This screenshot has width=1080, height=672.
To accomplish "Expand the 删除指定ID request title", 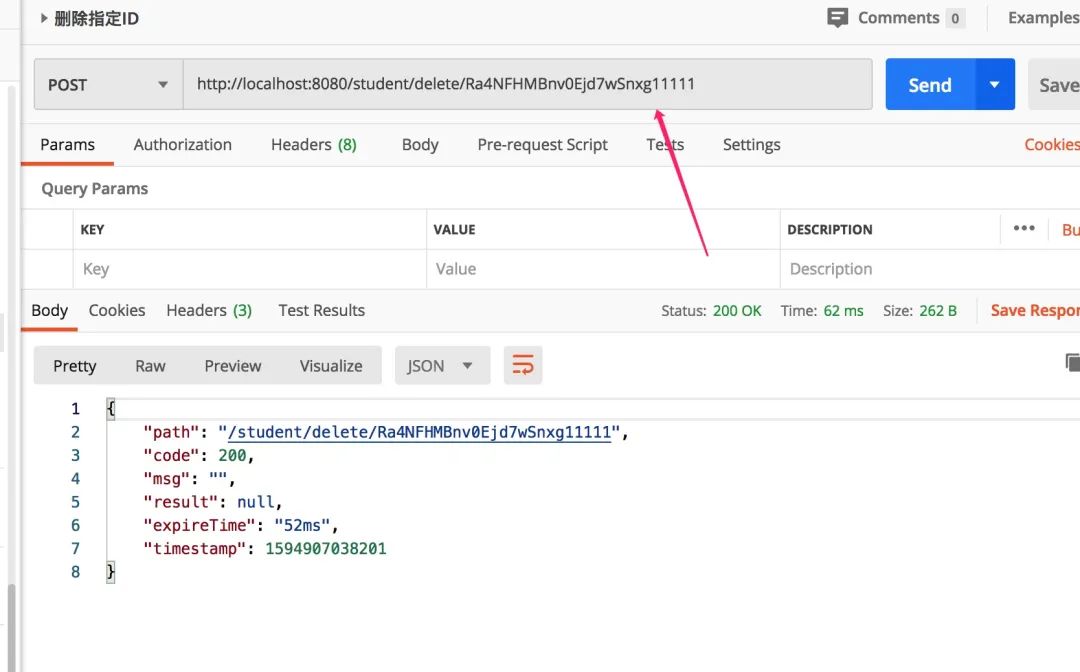I will pos(44,18).
